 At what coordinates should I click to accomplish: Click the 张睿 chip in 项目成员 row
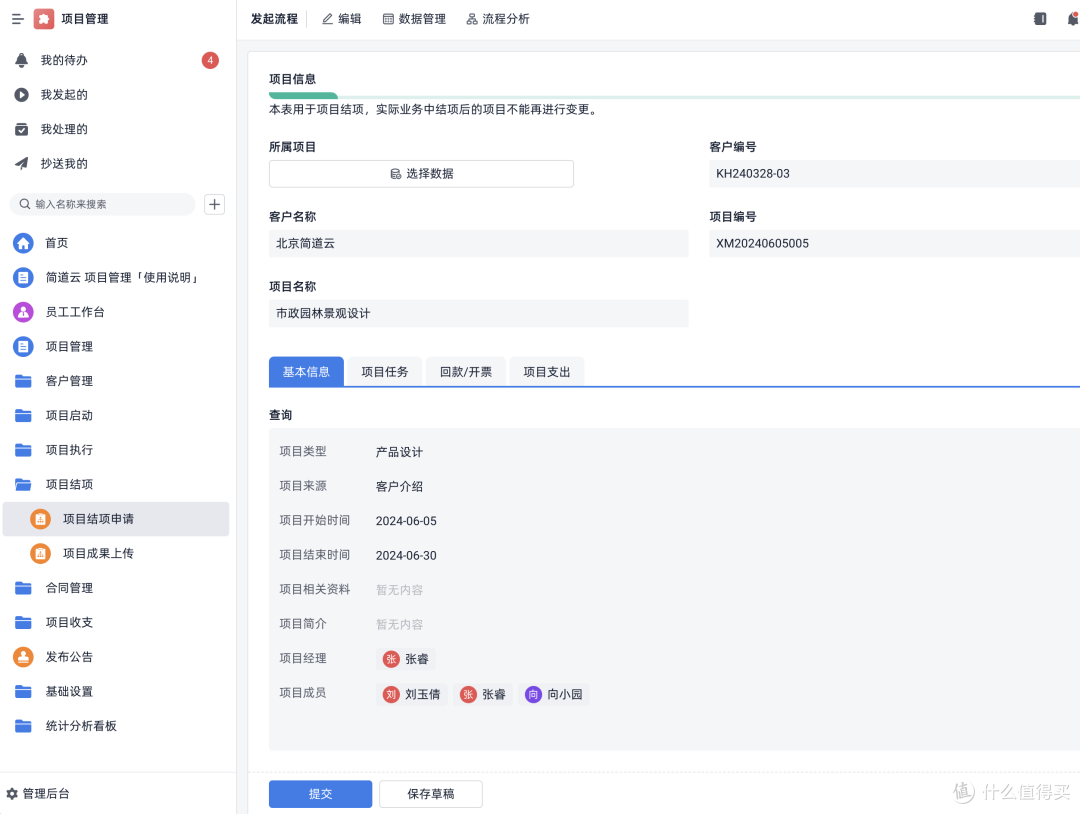(483, 694)
